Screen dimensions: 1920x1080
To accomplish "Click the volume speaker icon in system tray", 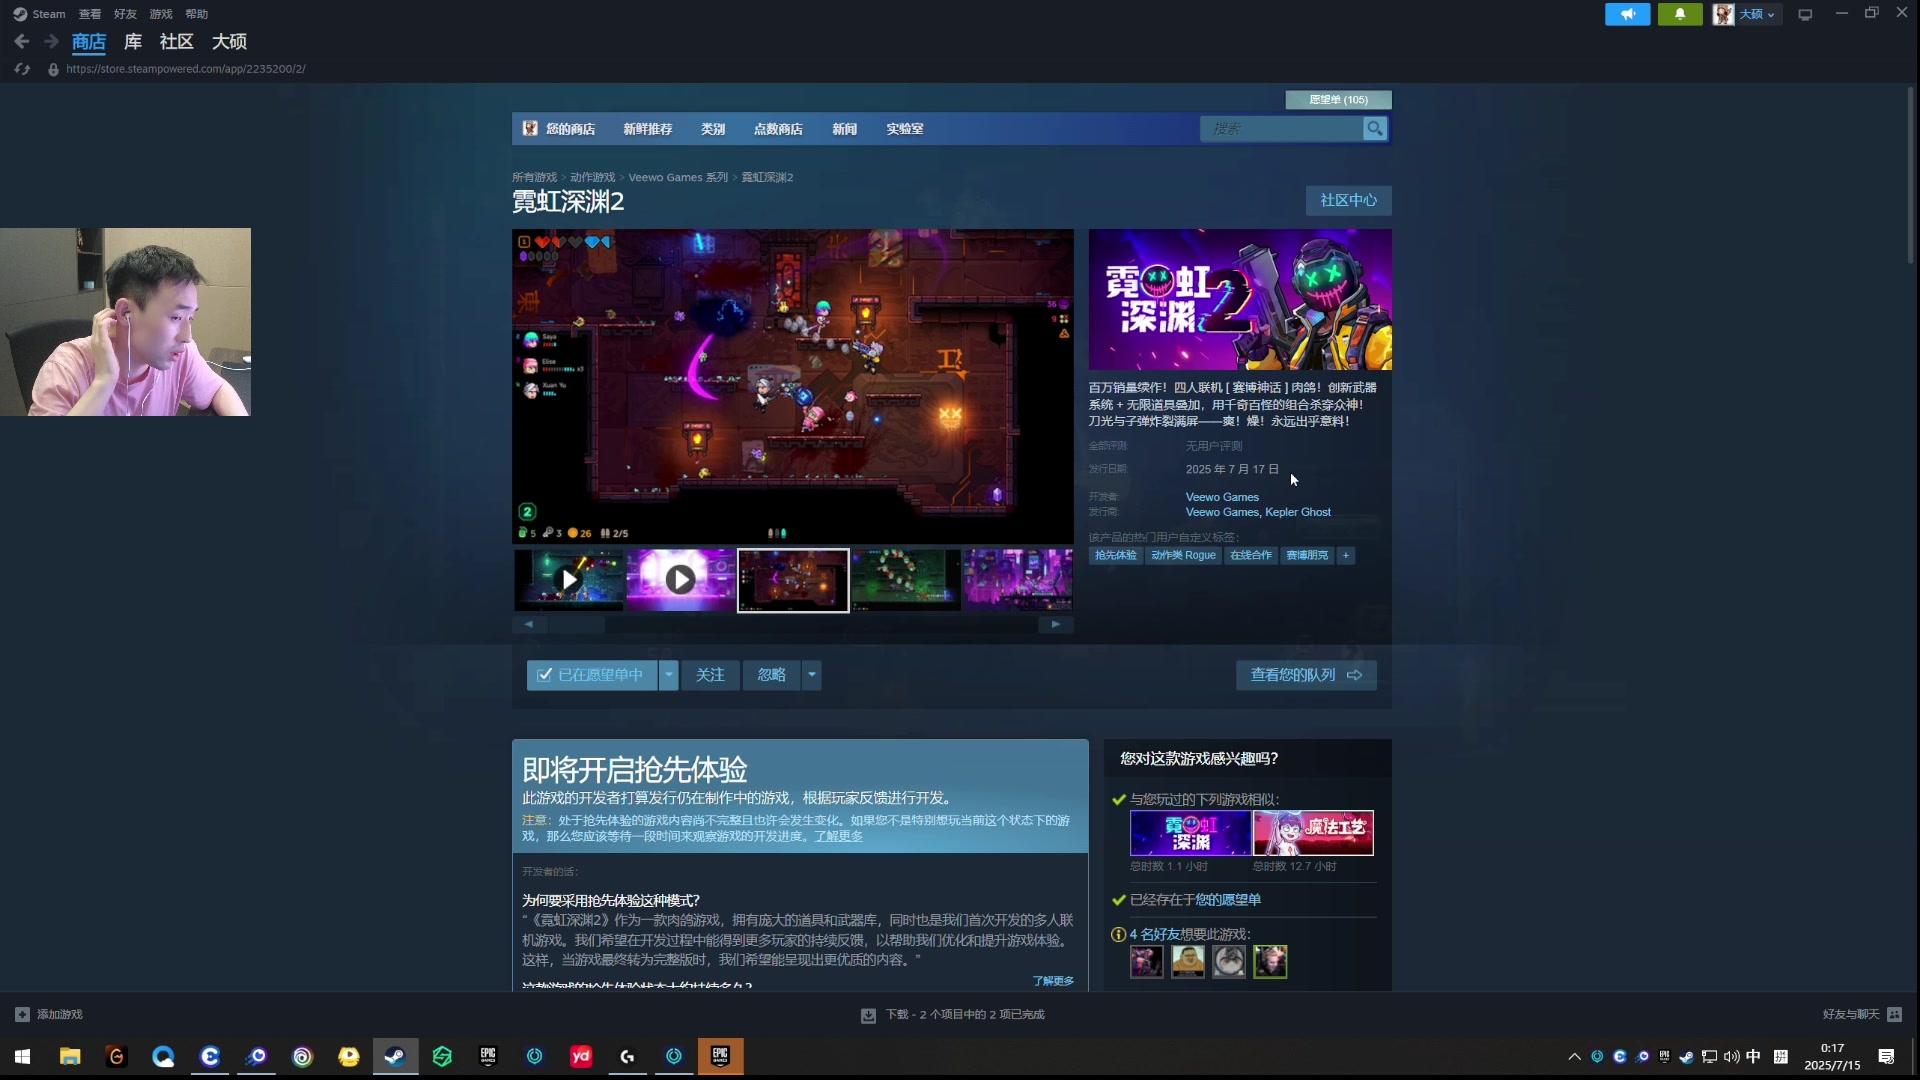I will click(x=1732, y=1056).
